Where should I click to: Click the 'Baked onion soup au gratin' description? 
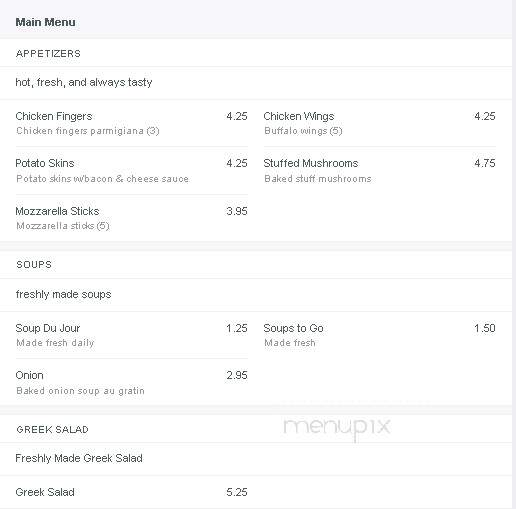click(80, 391)
